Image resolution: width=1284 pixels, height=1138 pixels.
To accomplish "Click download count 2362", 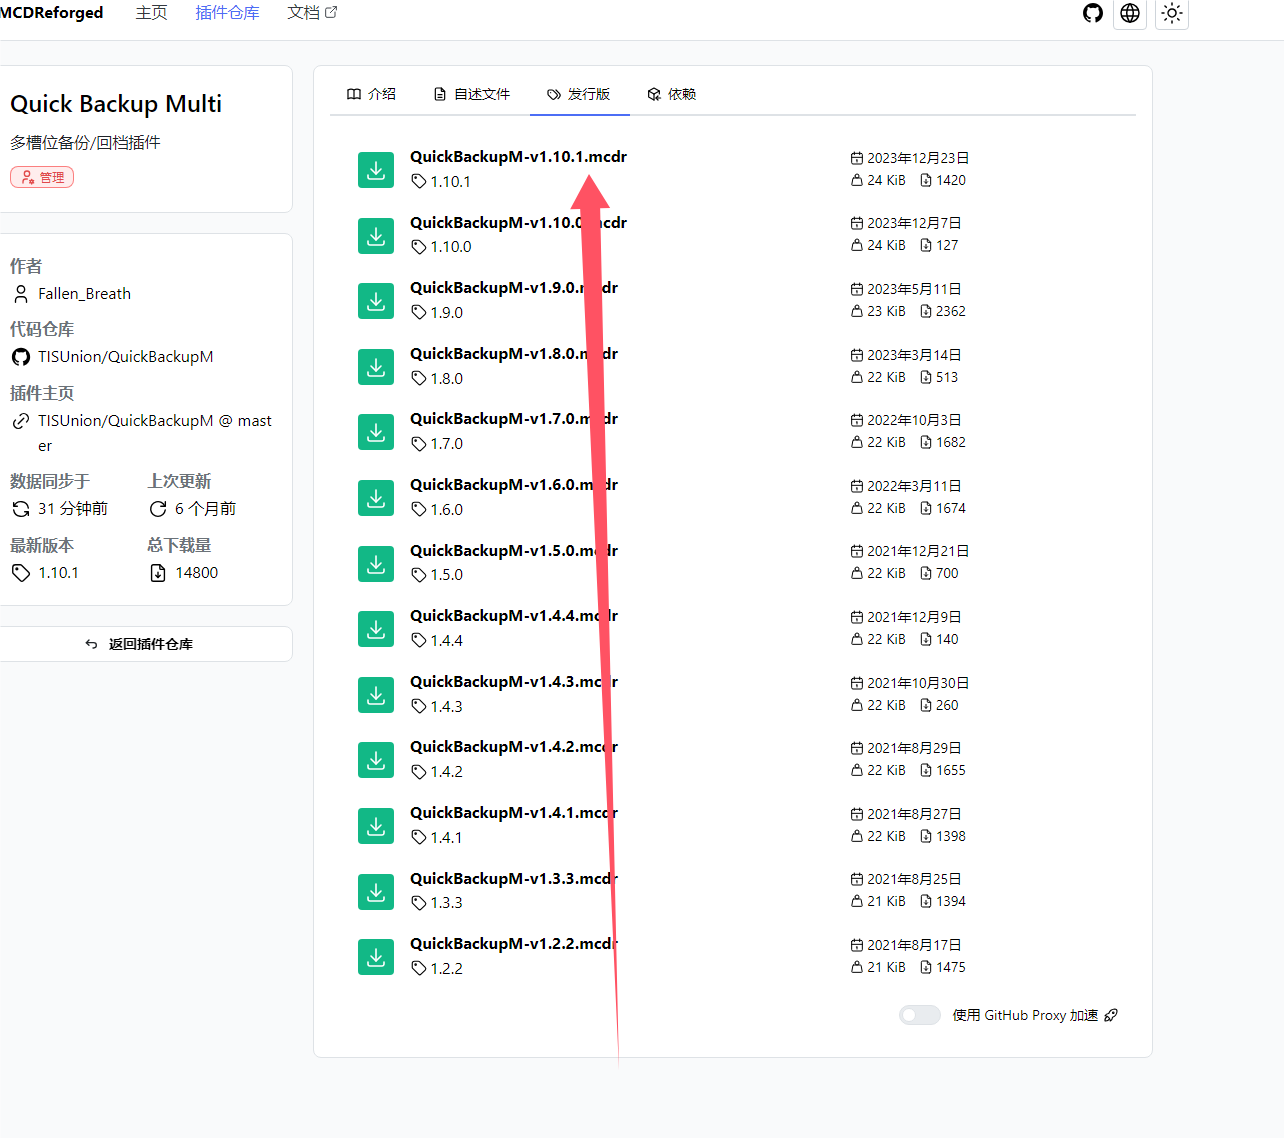I will click(x=951, y=311).
